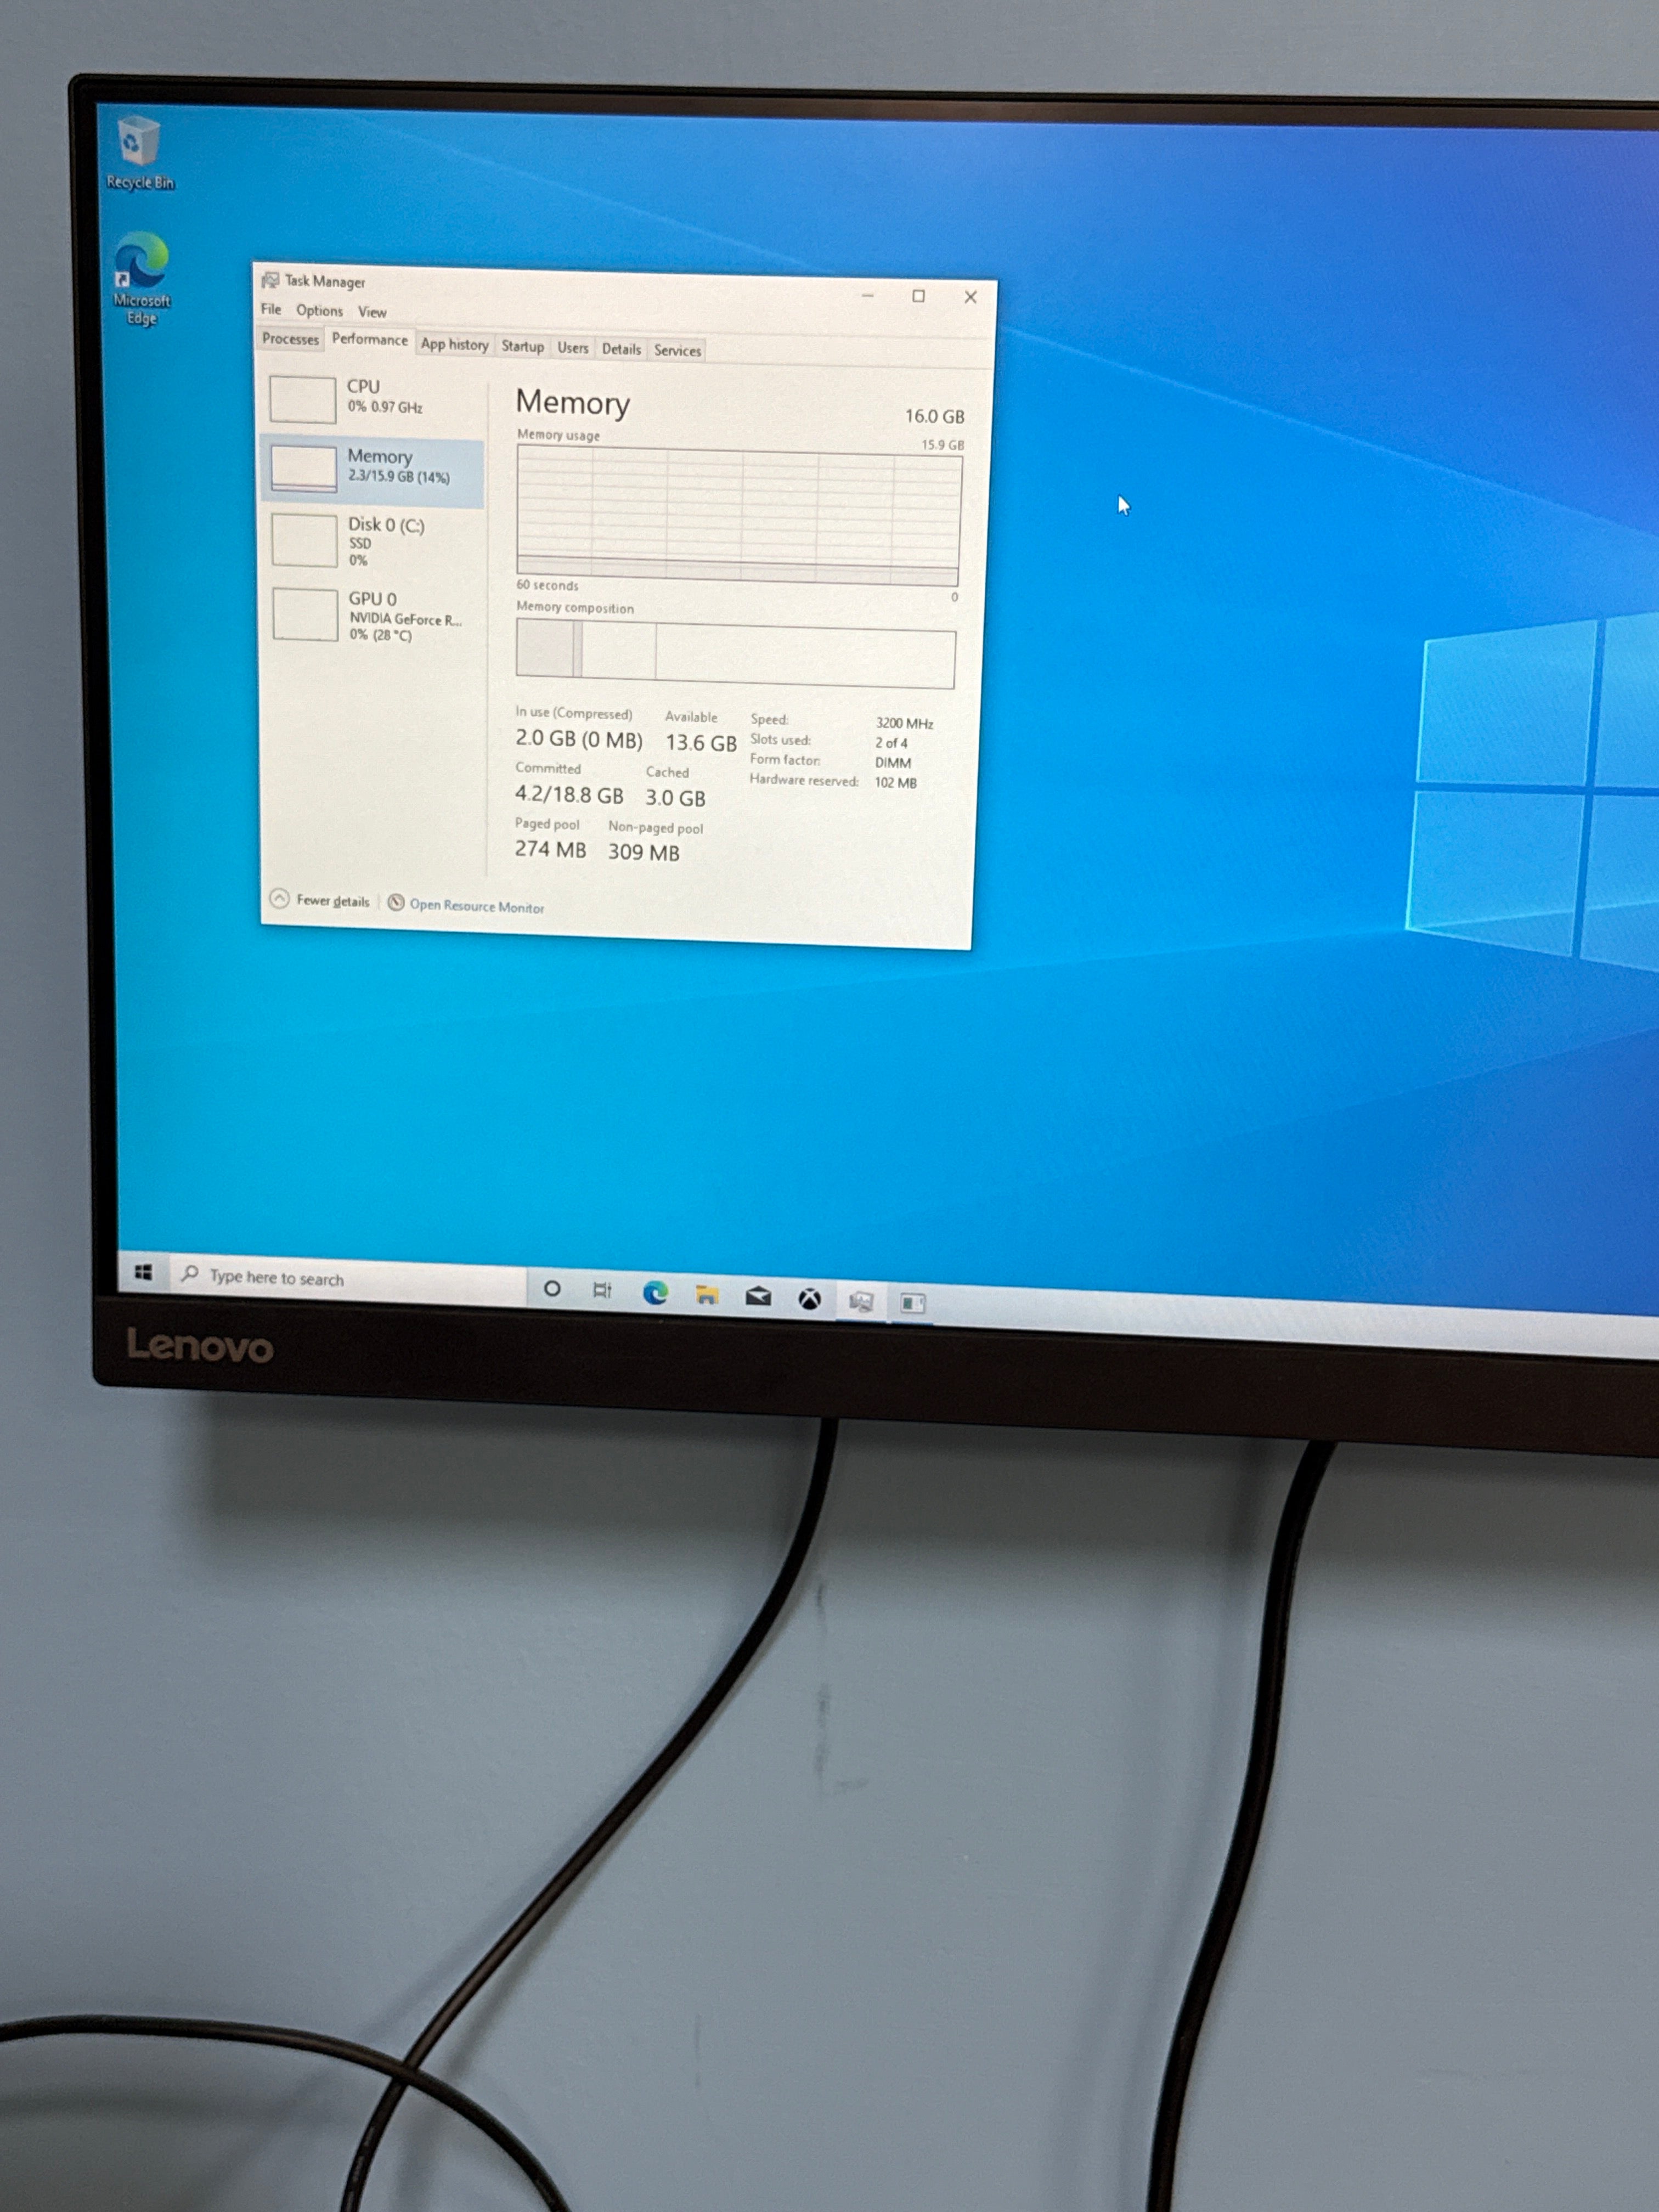Click the Task Manager title bar icon
1659x2212 pixels.
270,280
